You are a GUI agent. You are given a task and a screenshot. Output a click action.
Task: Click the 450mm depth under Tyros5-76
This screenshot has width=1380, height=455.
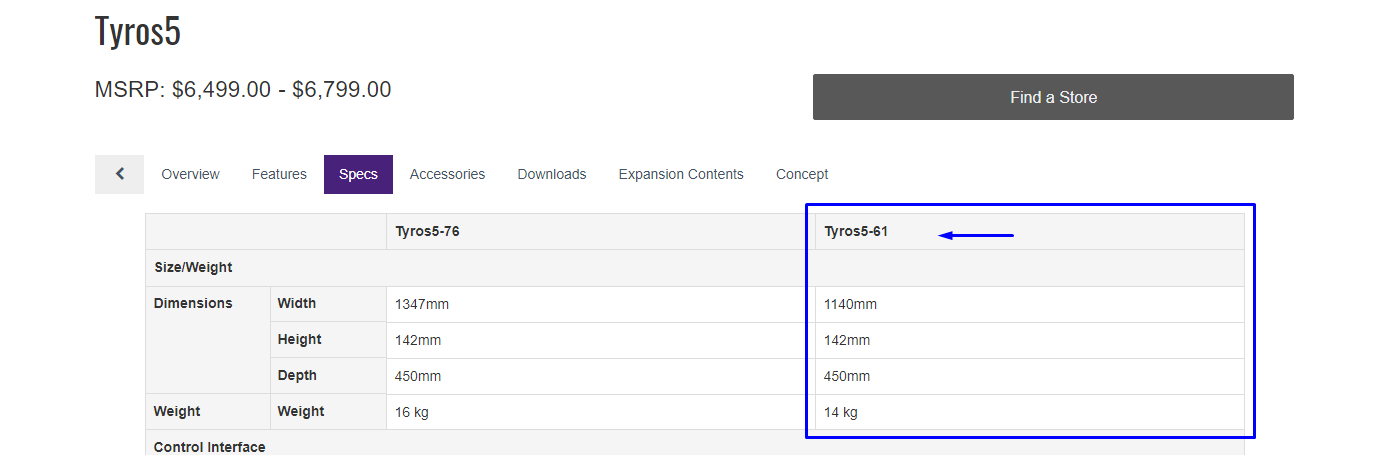(x=418, y=376)
